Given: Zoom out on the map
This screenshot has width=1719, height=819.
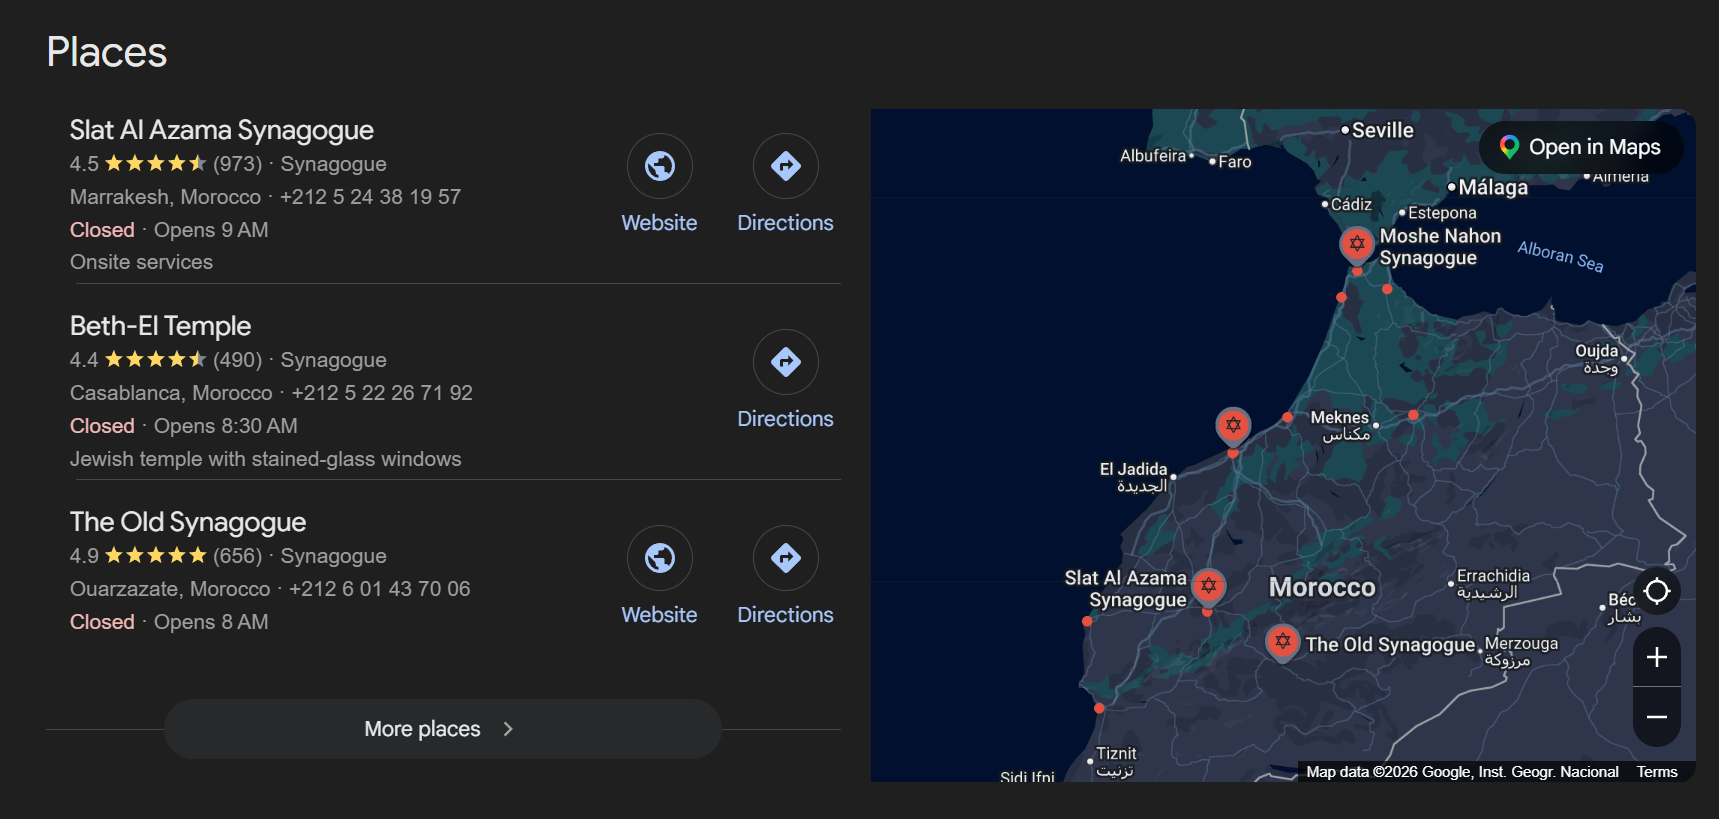Looking at the screenshot, I should tap(1657, 717).
